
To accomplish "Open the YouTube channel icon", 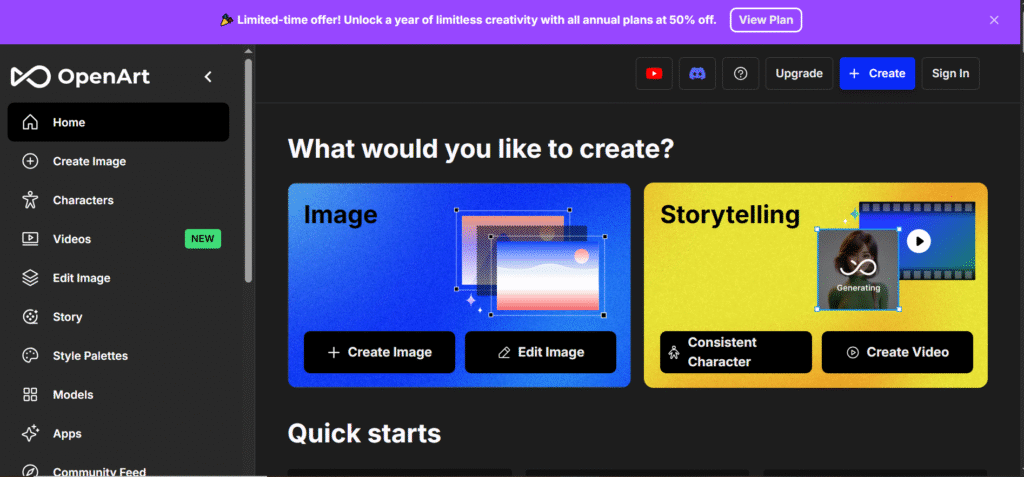I will [654, 74].
